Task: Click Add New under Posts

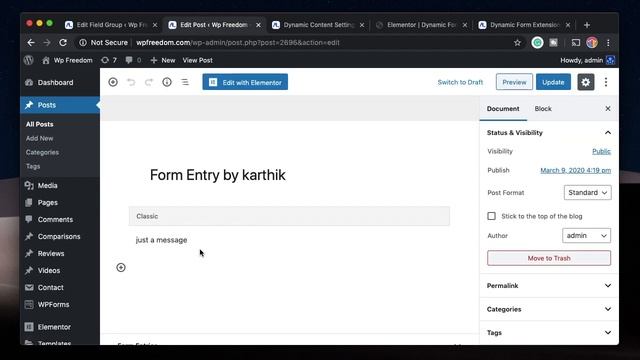Action: [40, 138]
